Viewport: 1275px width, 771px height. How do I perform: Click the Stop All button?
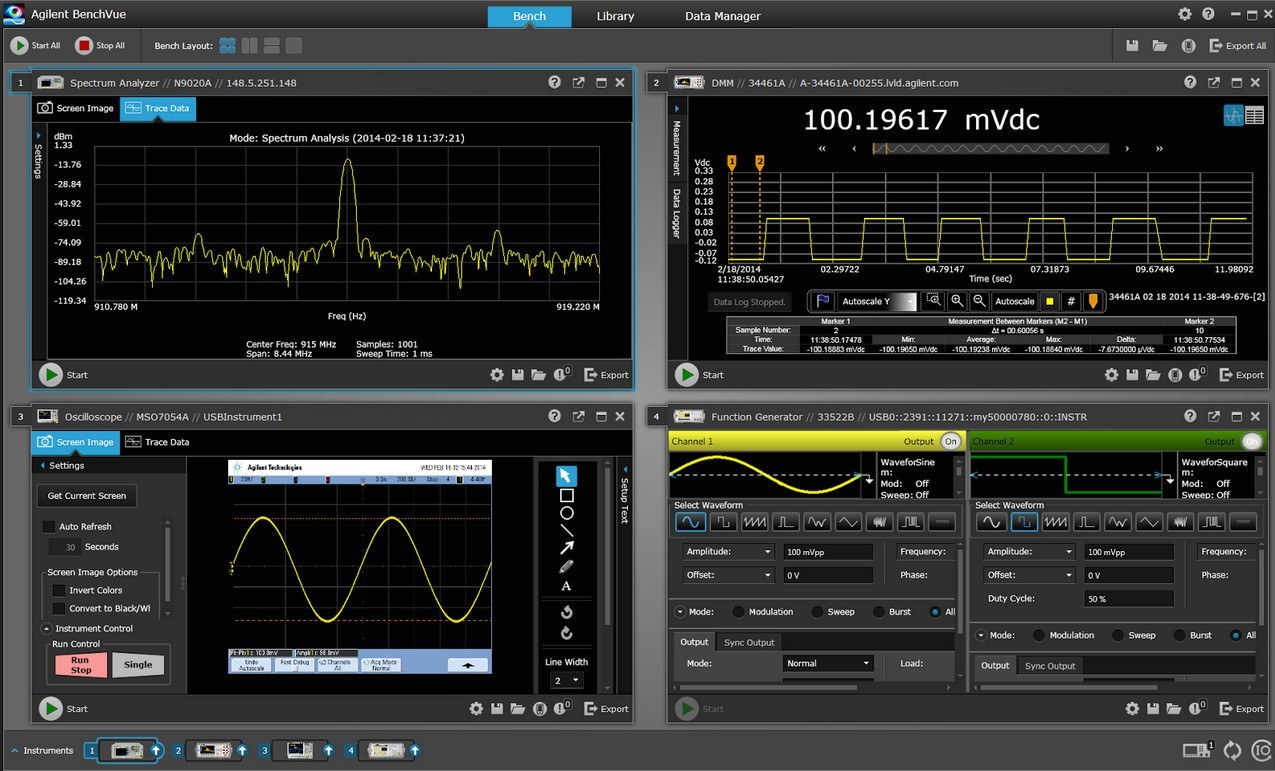[x=100, y=46]
